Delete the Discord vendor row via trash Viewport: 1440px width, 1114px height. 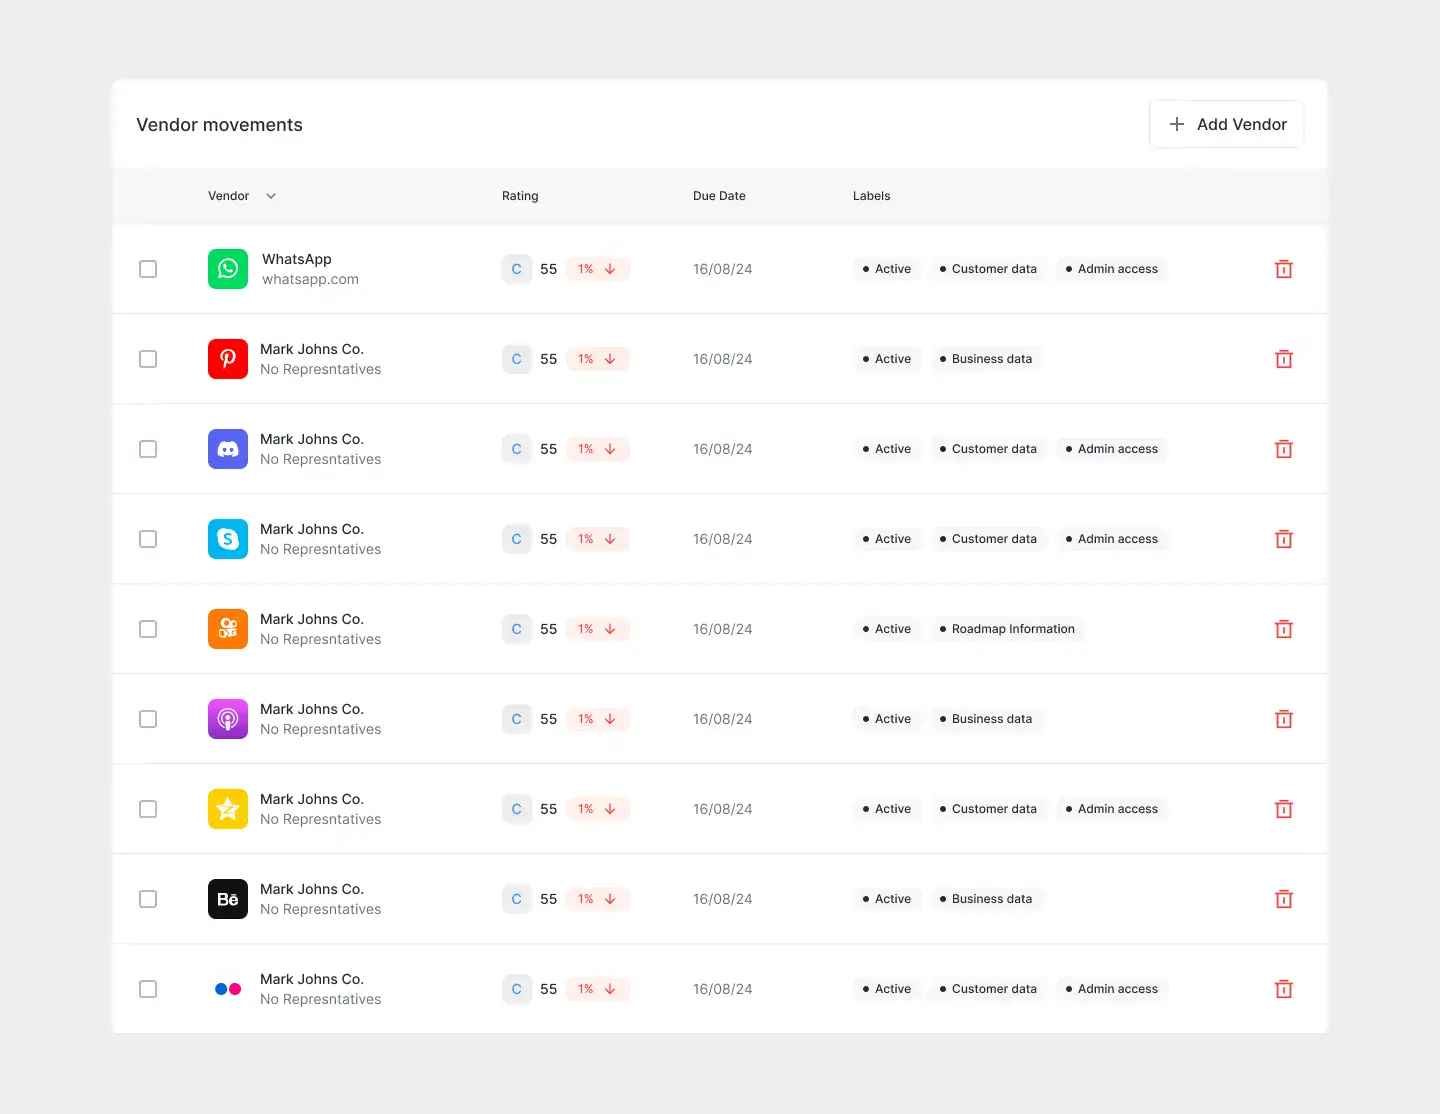[x=1284, y=449]
